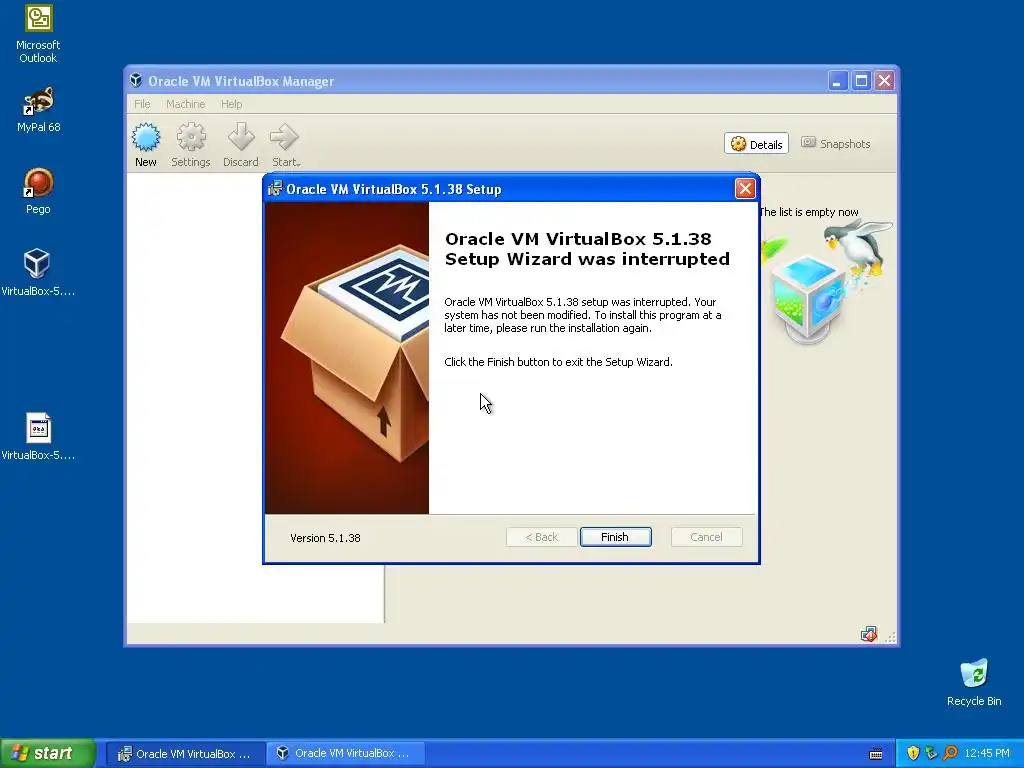Click Finish to exit the Setup Wizard
The width and height of the screenshot is (1024, 768).
coord(615,537)
